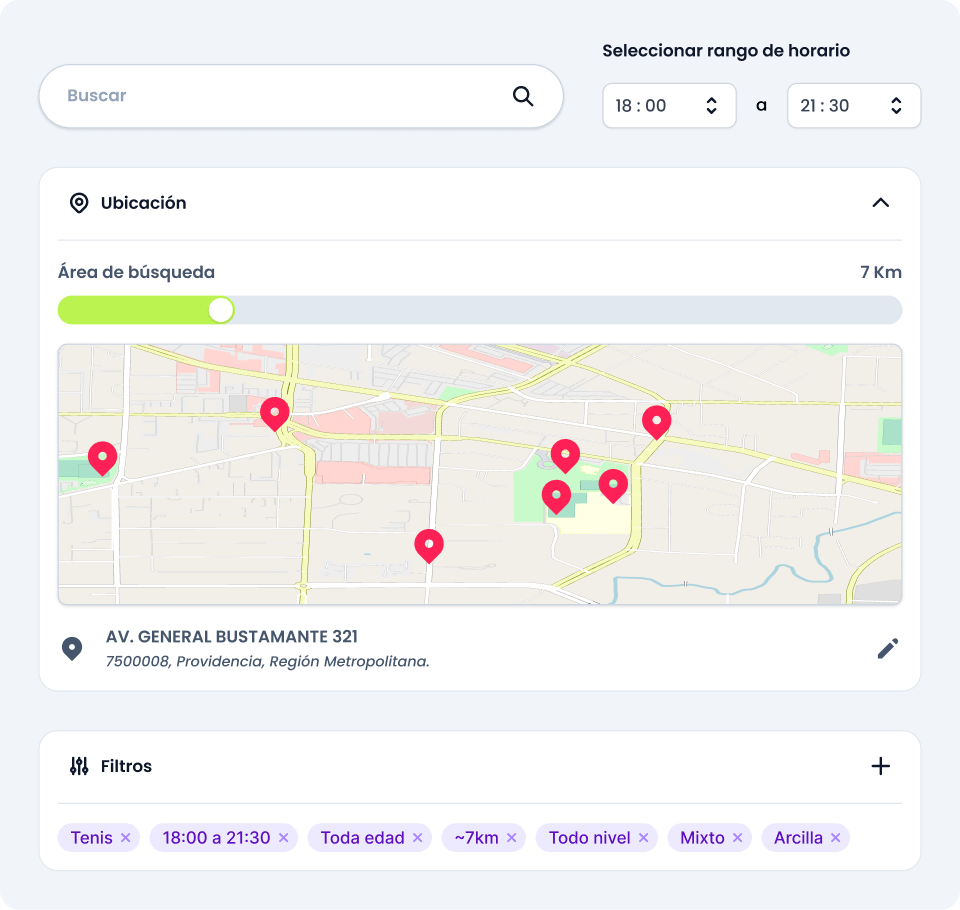Viewport: 960px width, 910px height.
Task: Click the location pin icon next to Ubicación
Action: [x=79, y=203]
